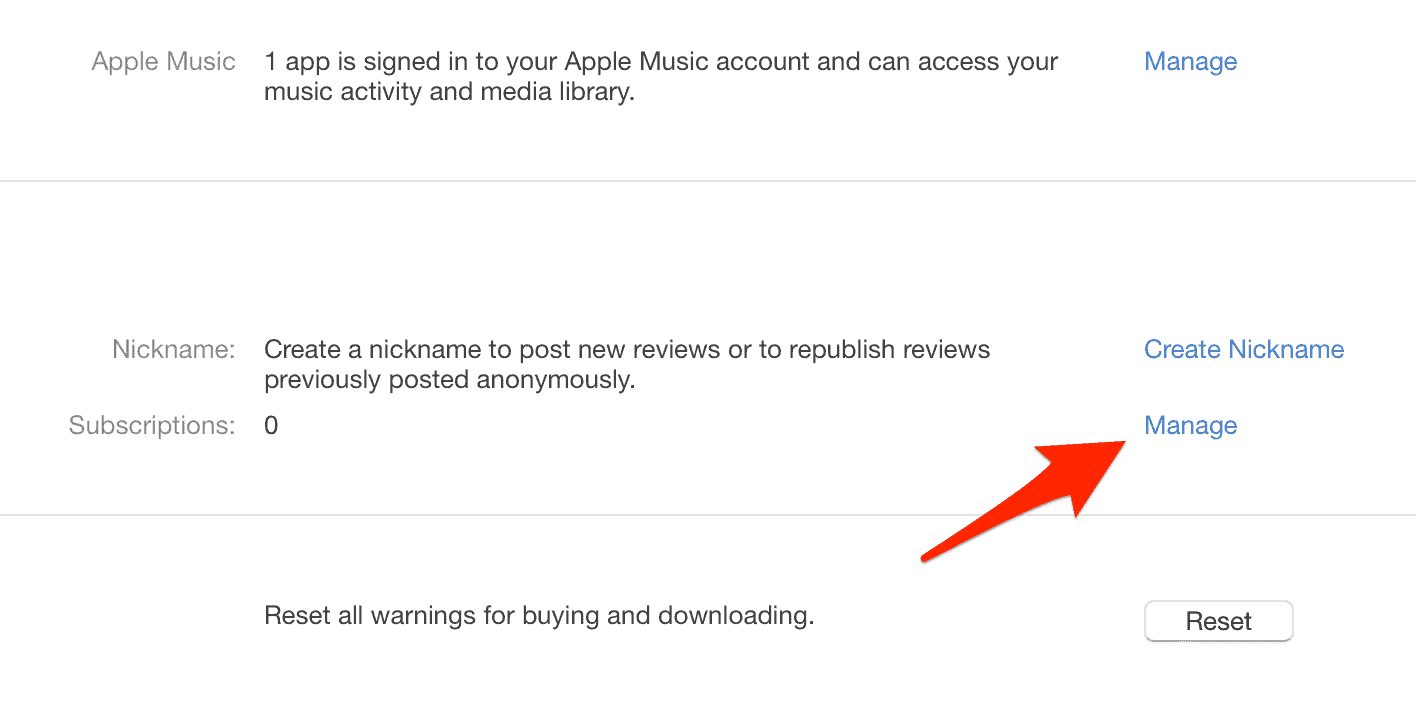The height and width of the screenshot is (706, 1416).
Task: Click the "1 app is signed in" text line
Action: (x=660, y=62)
